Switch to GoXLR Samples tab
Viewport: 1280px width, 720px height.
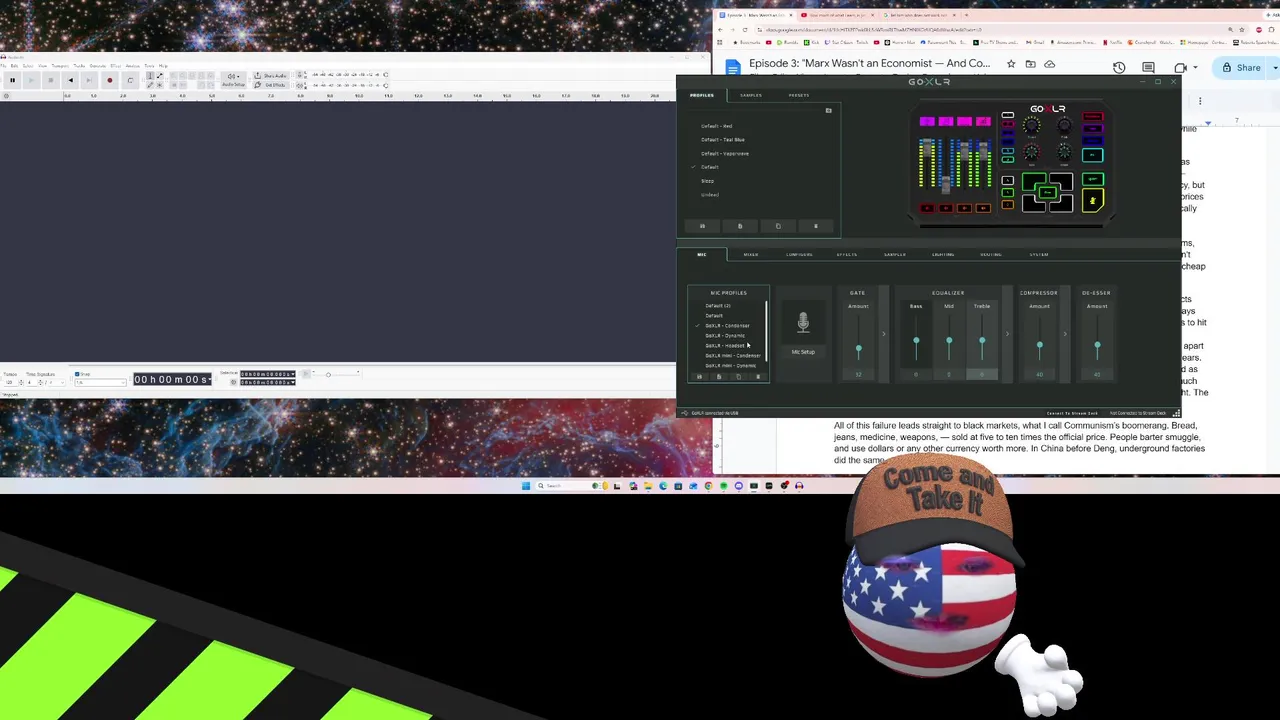[751, 95]
